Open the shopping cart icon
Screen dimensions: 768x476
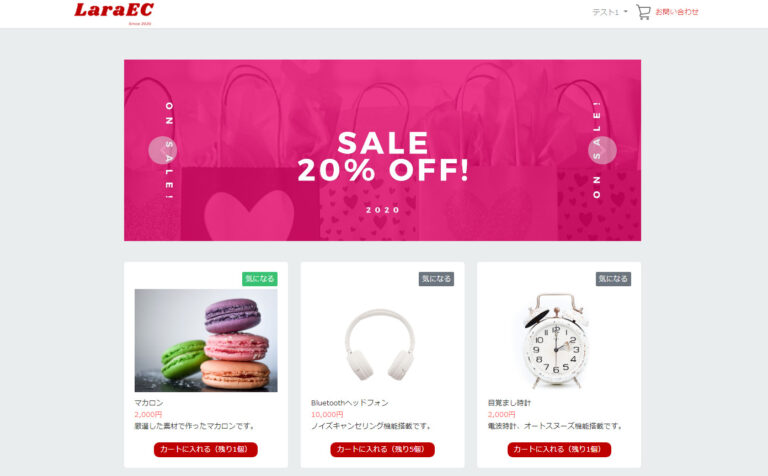pos(643,12)
